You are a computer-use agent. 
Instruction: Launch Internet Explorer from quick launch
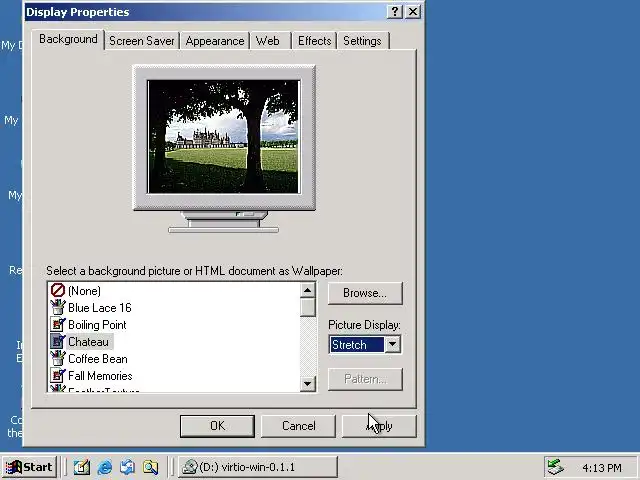(104, 467)
